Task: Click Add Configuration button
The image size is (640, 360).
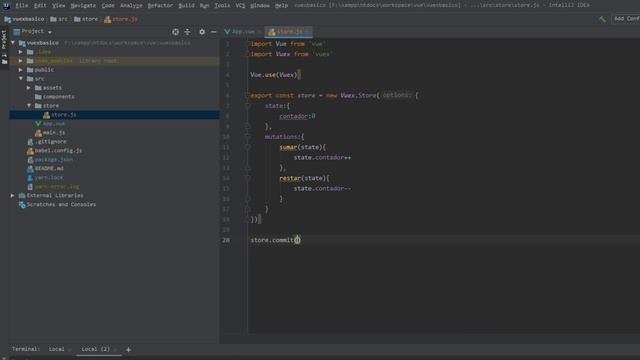Action: [626, 19]
